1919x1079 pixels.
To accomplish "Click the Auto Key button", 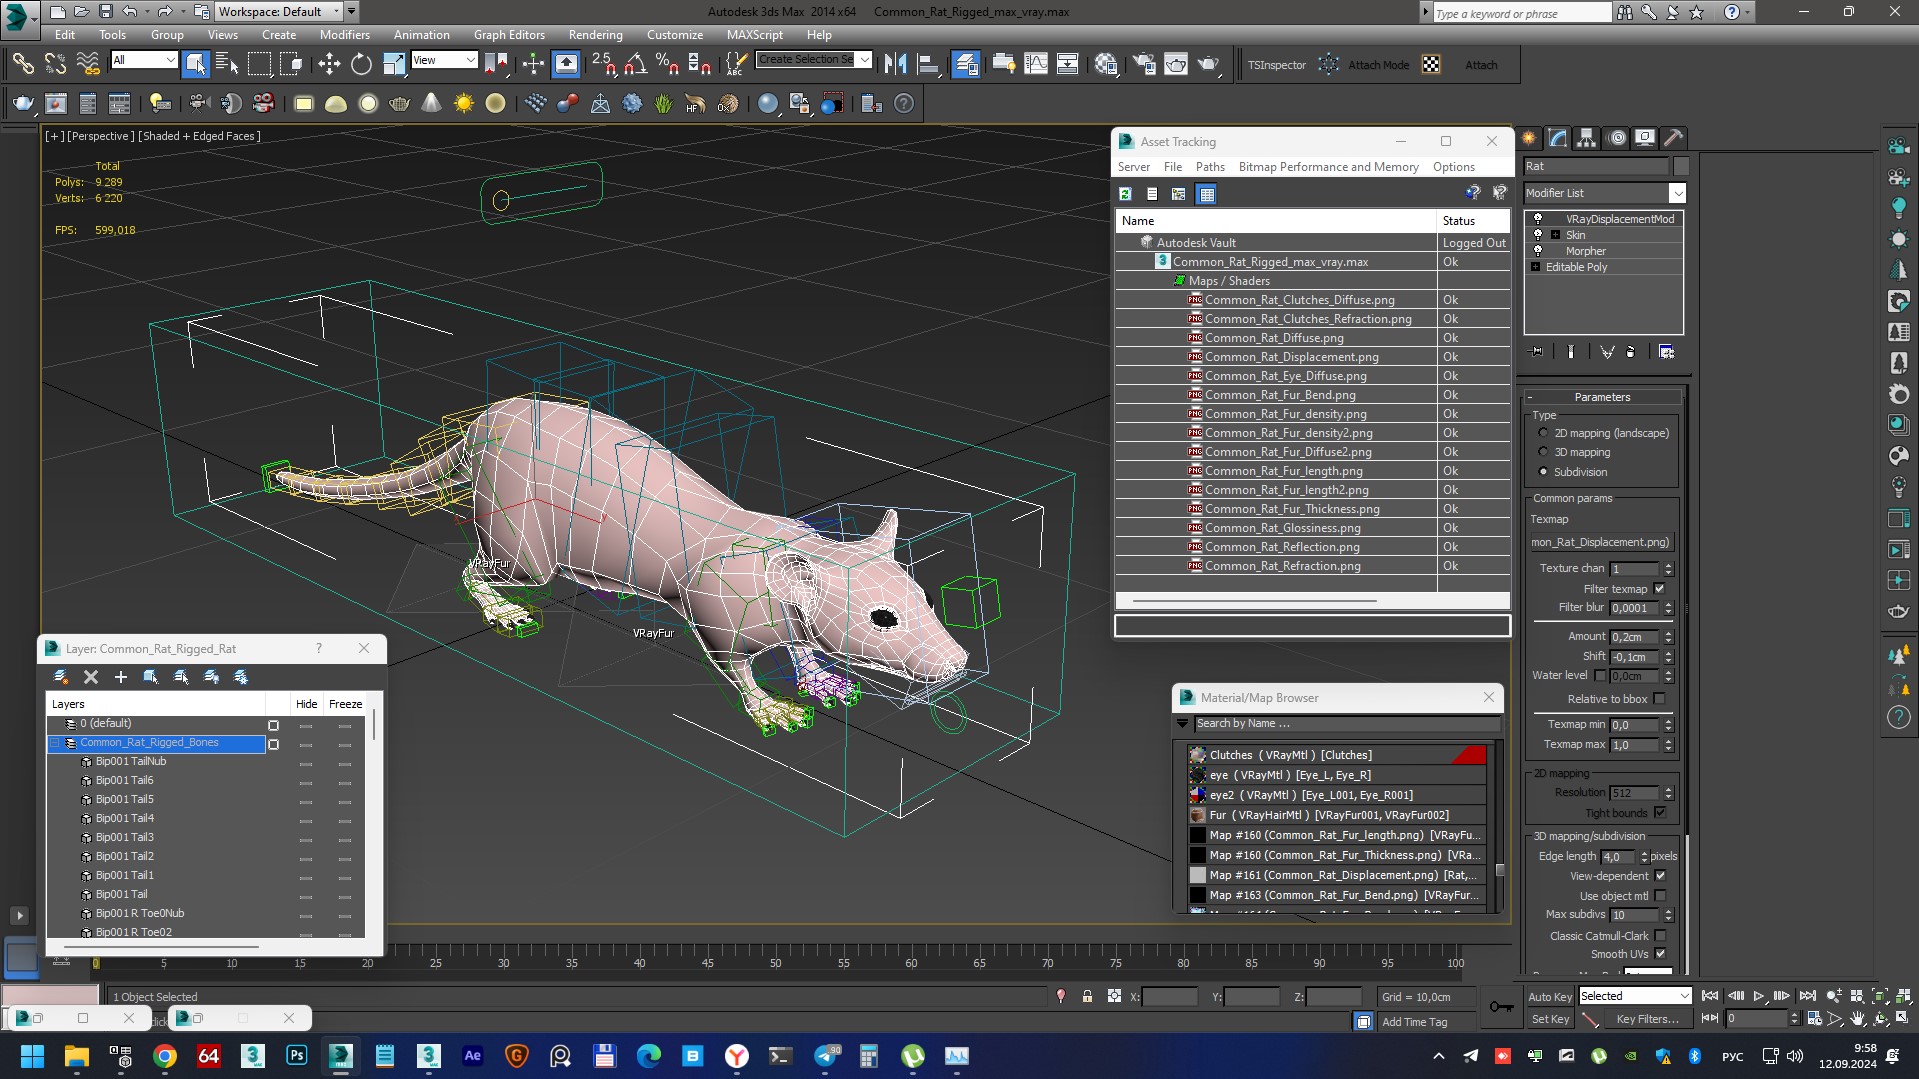I will 1550,996.
